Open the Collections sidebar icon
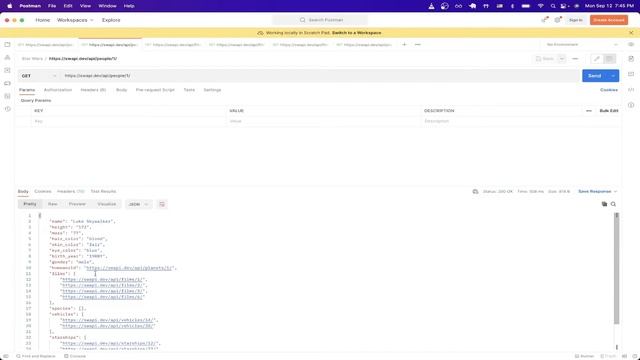Image resolution: width=640 pixels, height=360 pixels. pyautogui.click(x=7, y=44)
